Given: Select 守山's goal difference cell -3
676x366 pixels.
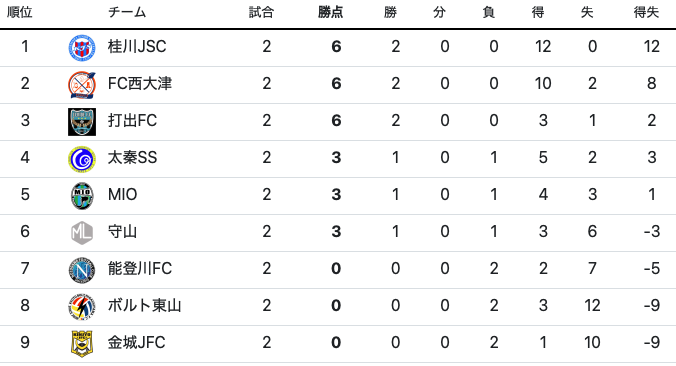Looking at the screenshot, I should (x=651, y=231).
